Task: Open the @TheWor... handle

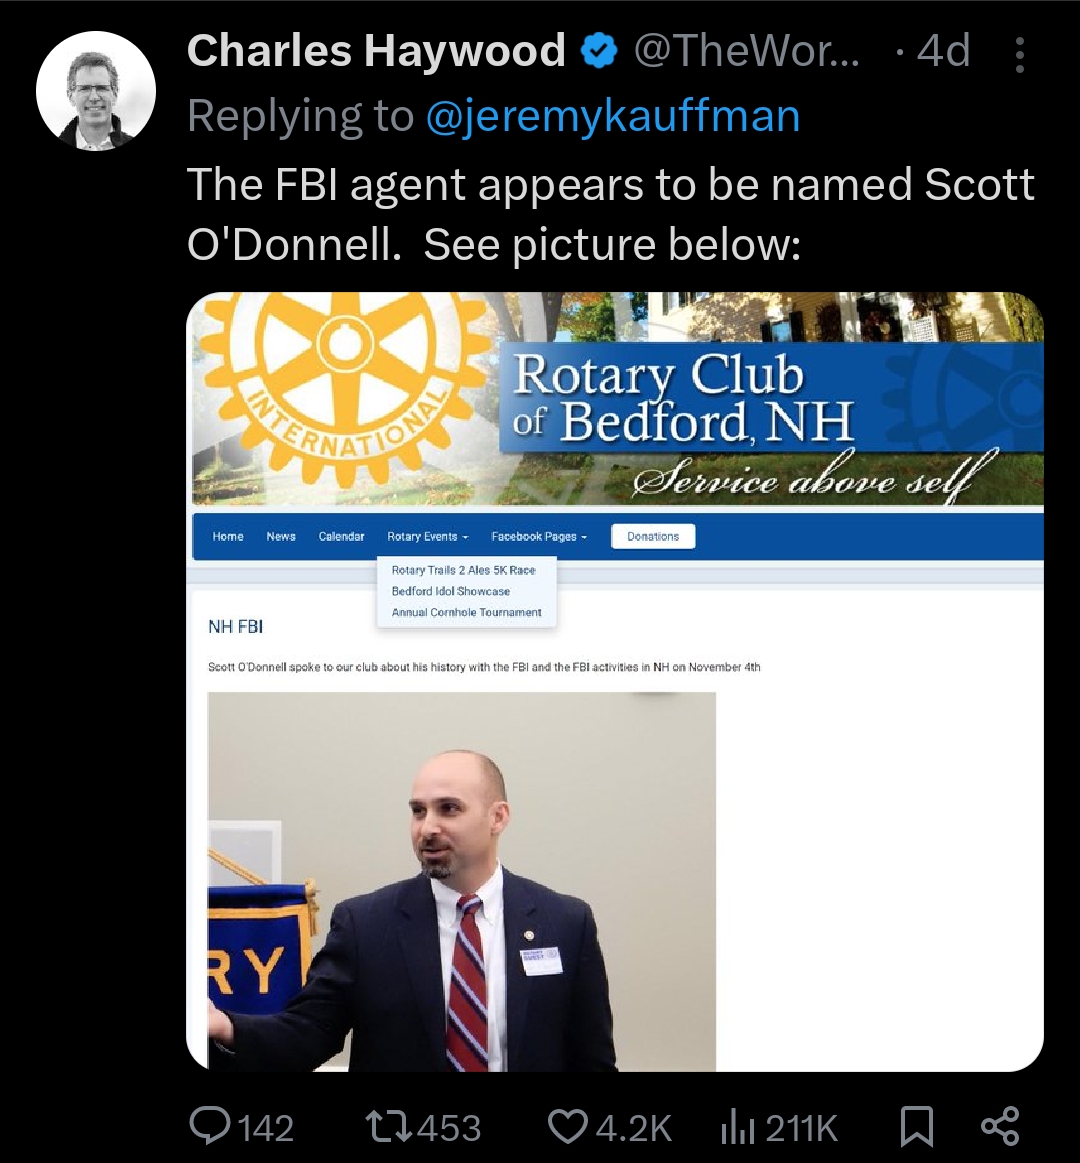Action: pos(747,51)
